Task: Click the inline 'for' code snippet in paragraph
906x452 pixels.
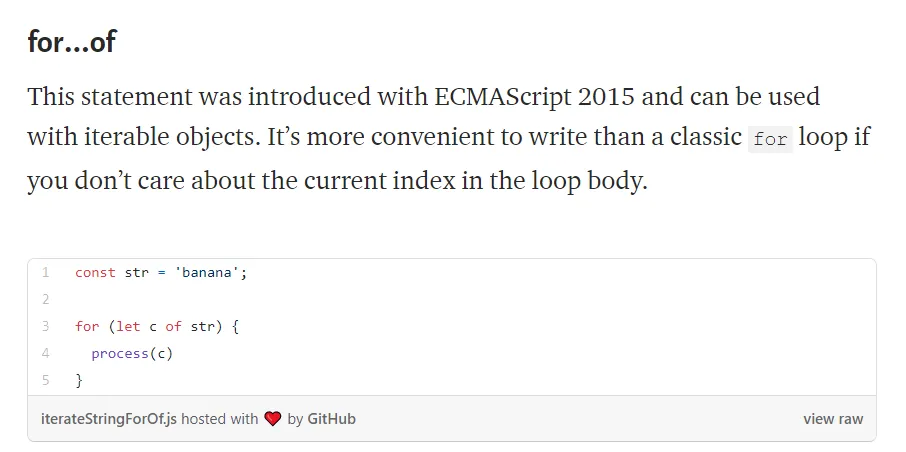Action: point(771,139)
